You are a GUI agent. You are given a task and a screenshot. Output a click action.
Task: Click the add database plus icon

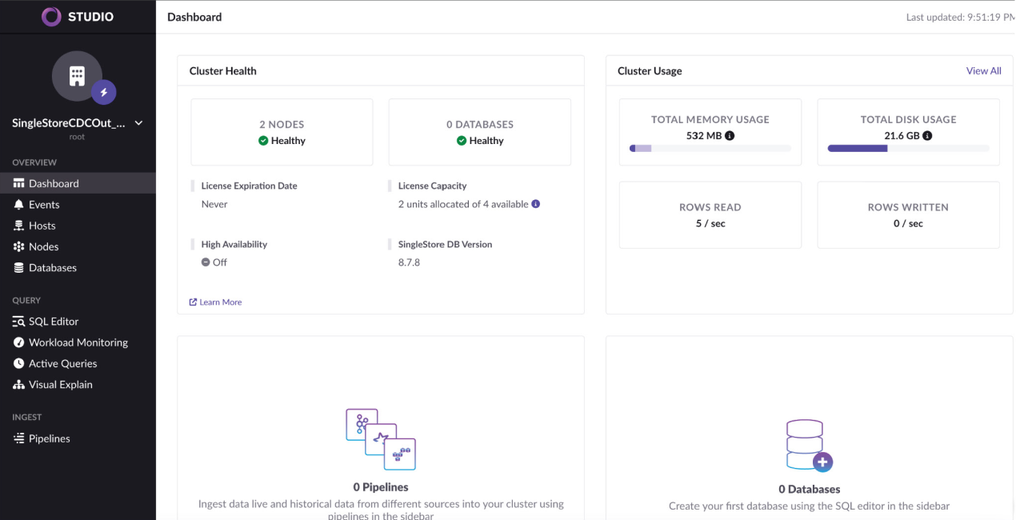coord(823,462)
